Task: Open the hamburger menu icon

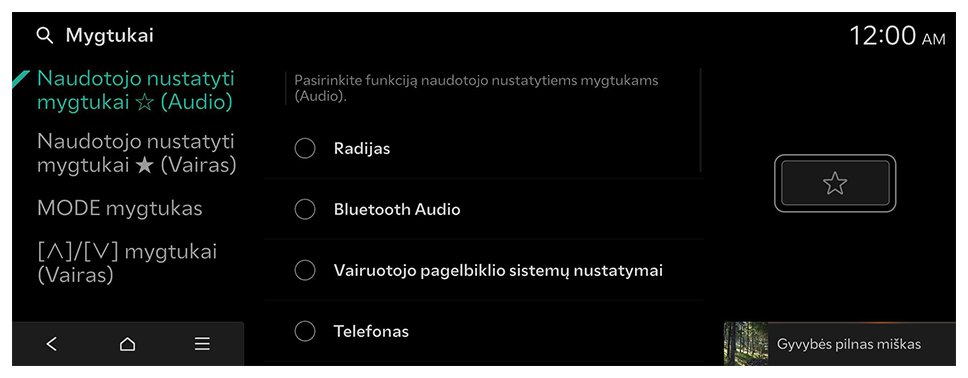Action: point(202,344)
